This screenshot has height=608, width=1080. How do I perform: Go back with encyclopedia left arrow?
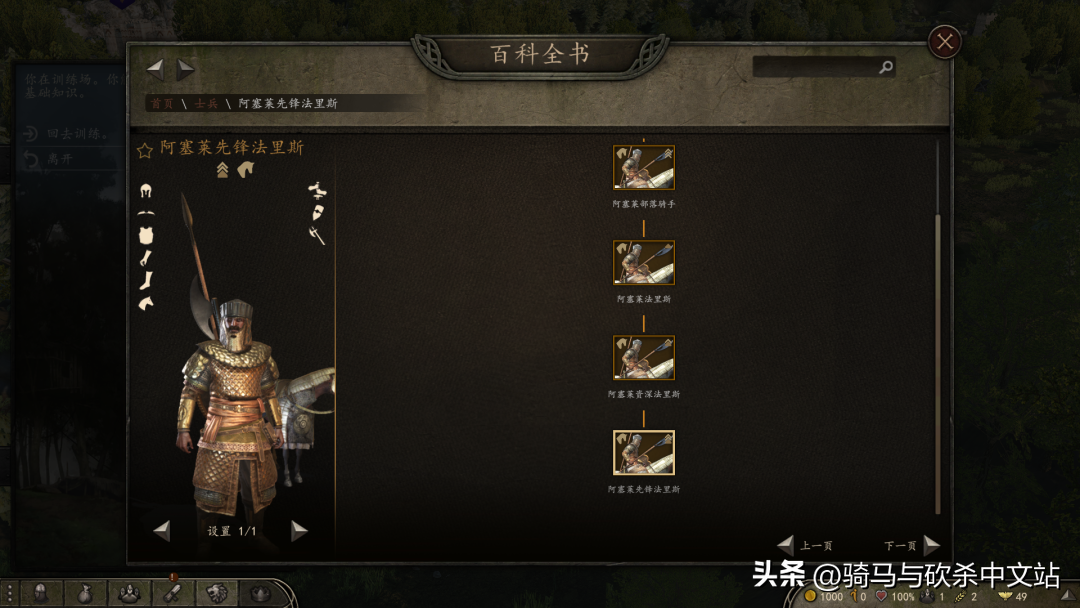pyautogui.click(x=155, y=69)
